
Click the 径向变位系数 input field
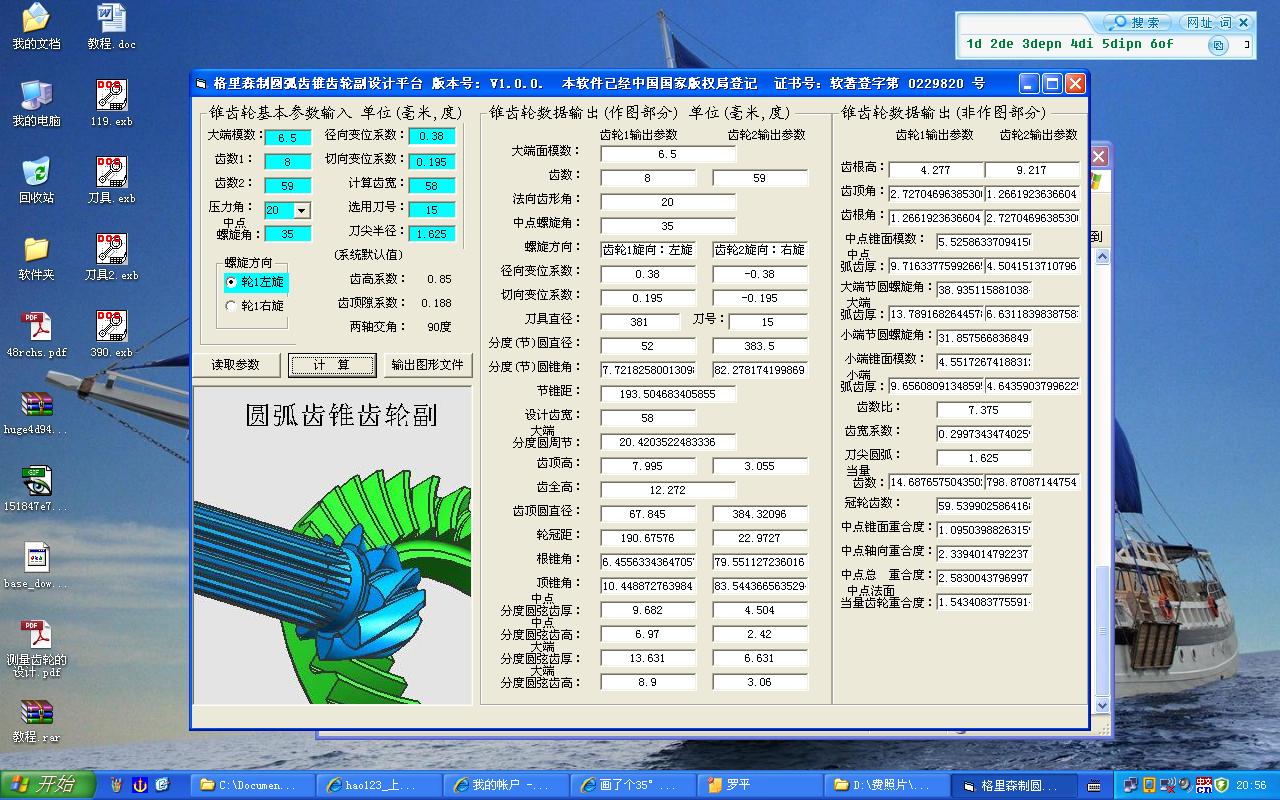point(432,136)
